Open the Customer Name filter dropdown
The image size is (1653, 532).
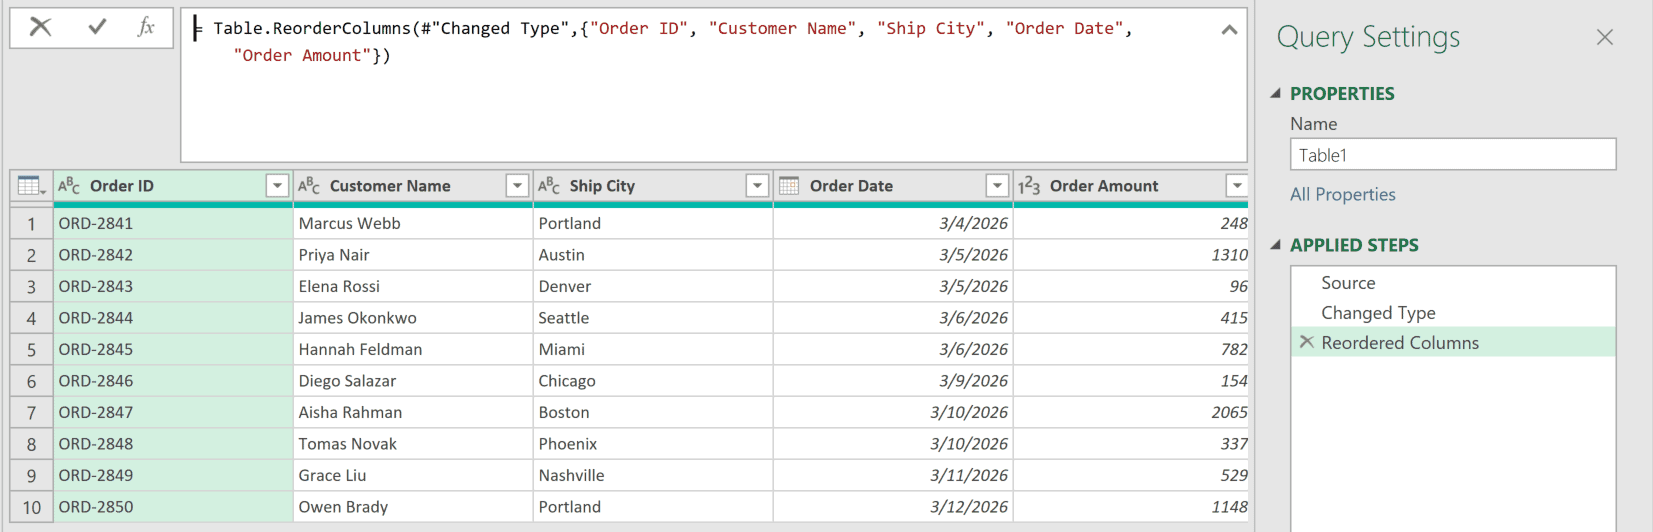click(x=517, y=186)
